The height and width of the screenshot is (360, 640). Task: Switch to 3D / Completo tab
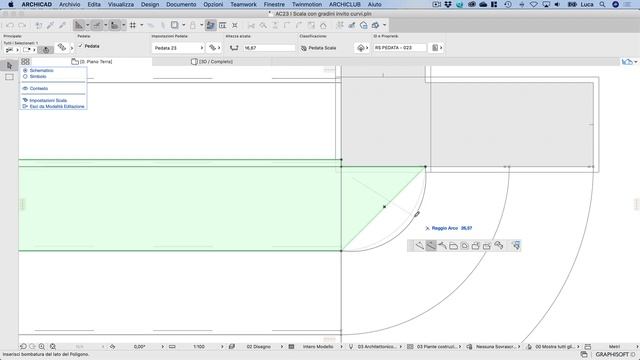click(212, 62)
